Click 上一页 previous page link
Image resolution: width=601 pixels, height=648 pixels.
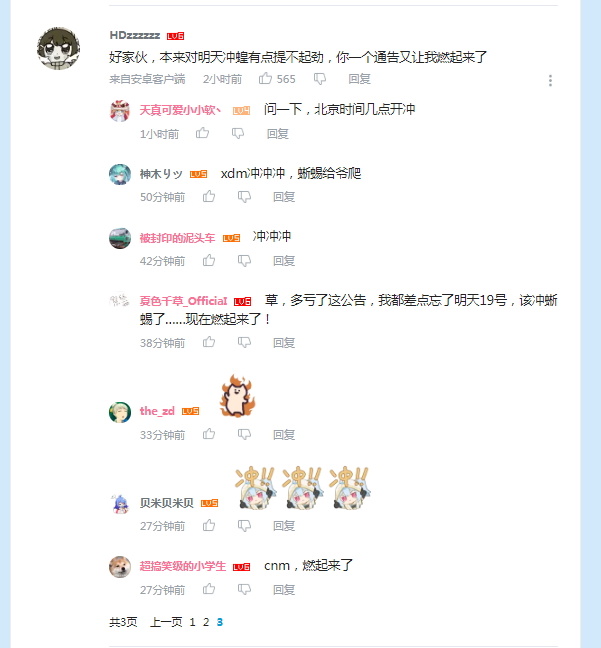point(166,622)
